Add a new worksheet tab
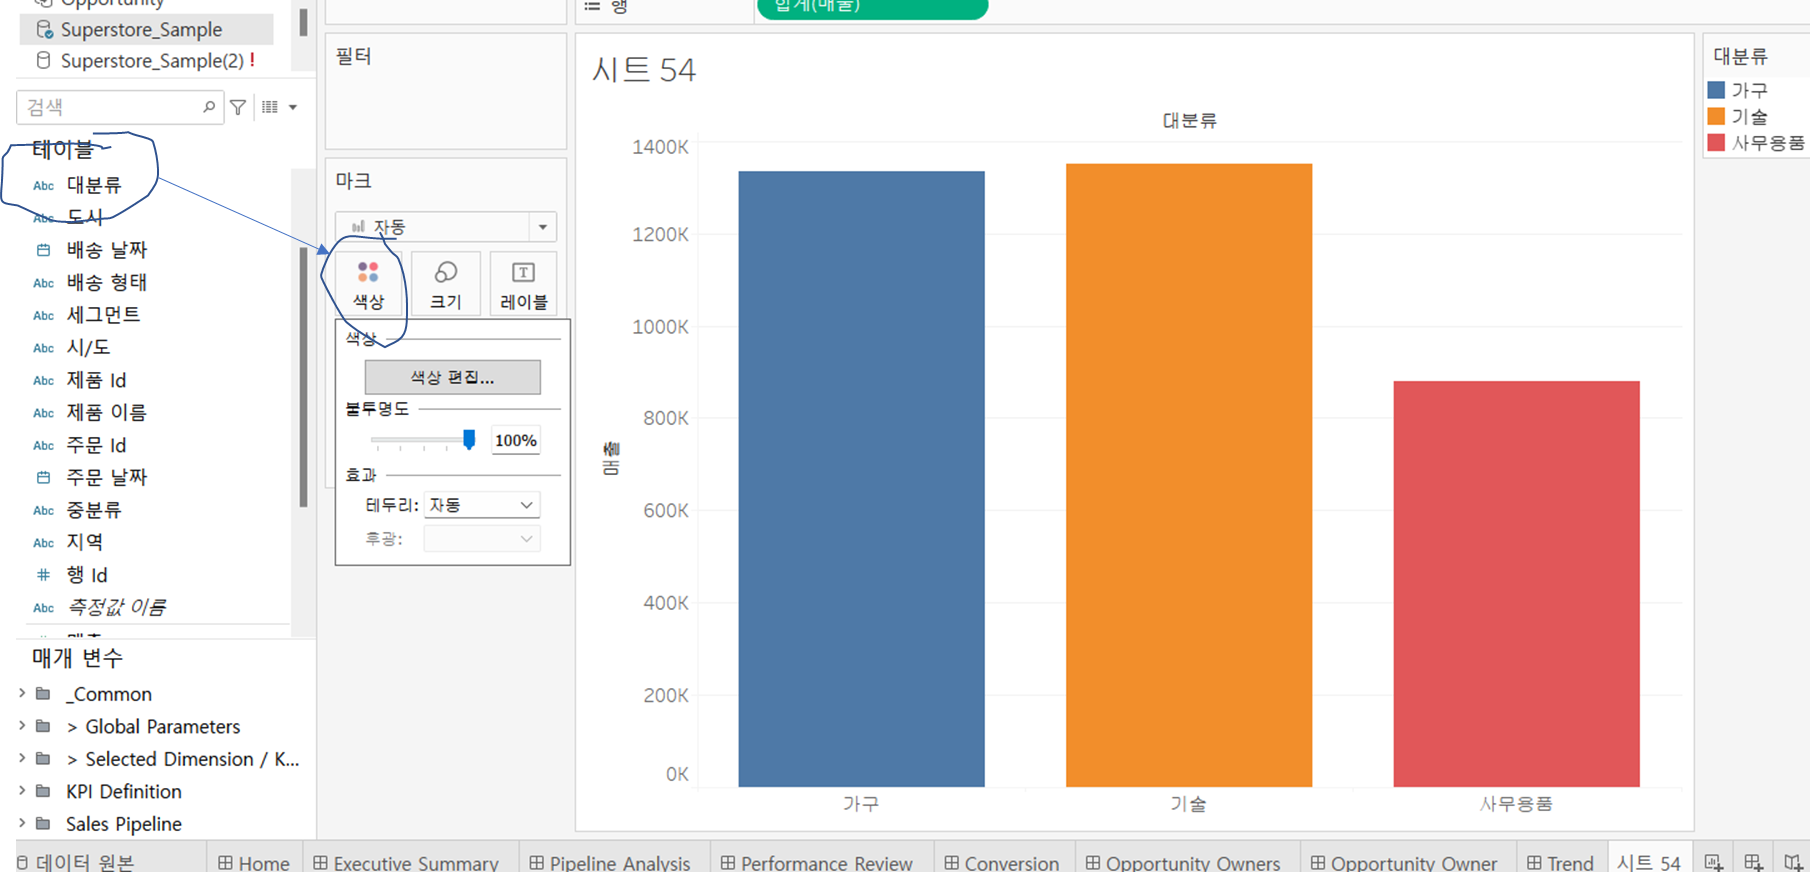This screenshot has height=872, width=1810. click(1714, 862)
